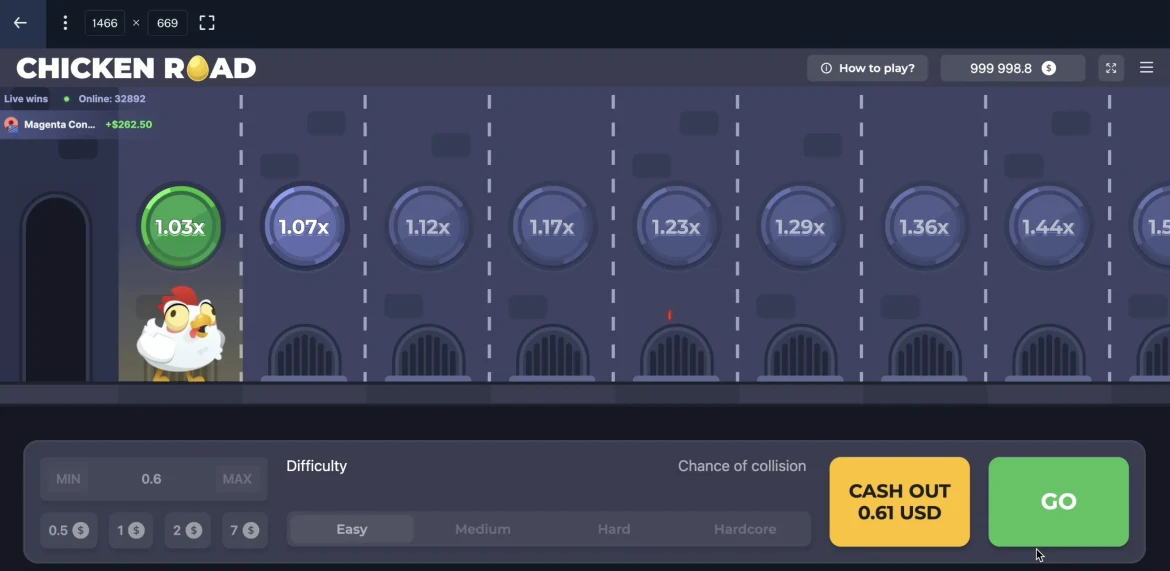This screenshot has height=571, width=1170.
Task: Click the 1.44x multiplier coin
Action: coord(1048,227)
